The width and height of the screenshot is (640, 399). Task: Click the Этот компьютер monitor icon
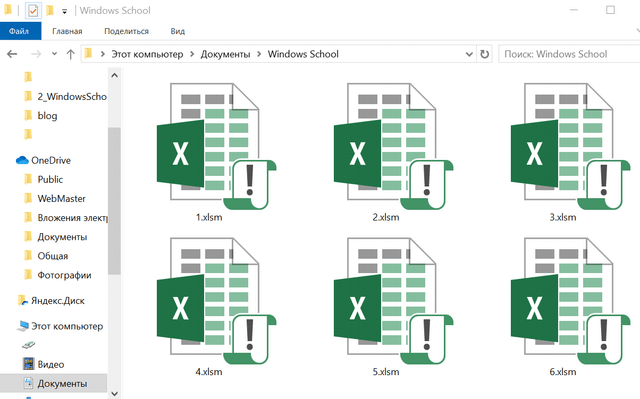click(x=23, y=326)
